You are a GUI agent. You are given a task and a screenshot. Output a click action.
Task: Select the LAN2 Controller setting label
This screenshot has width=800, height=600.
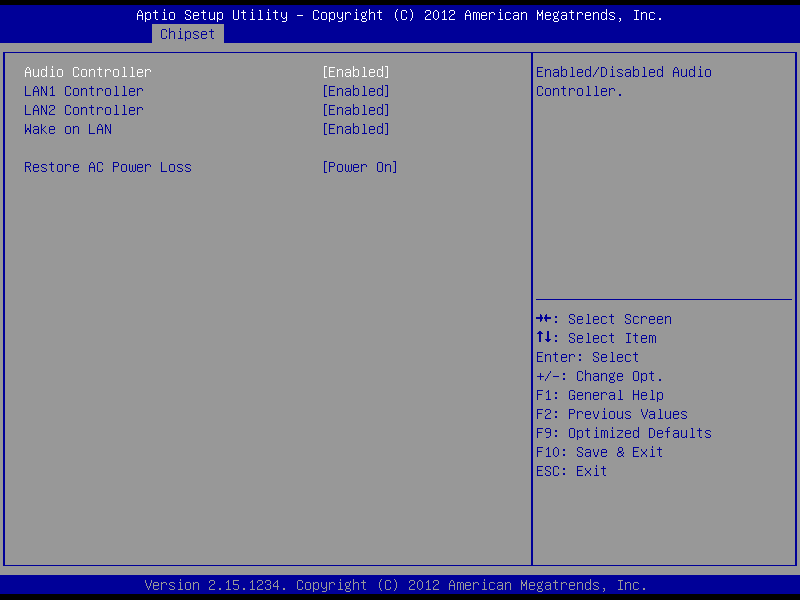84,110
